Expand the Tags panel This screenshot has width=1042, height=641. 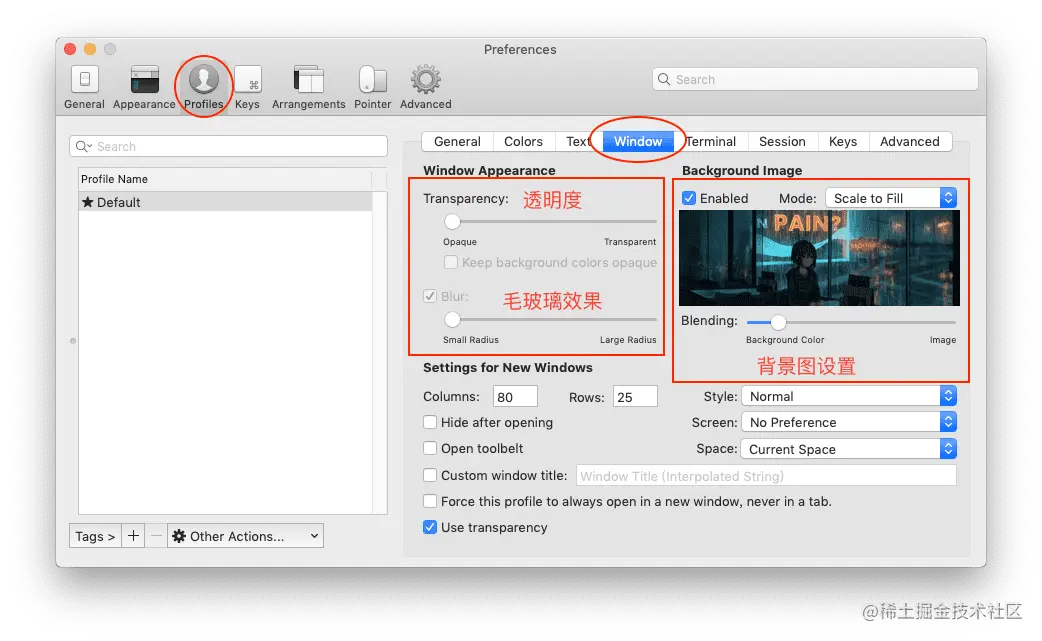(x=95, y=536)
